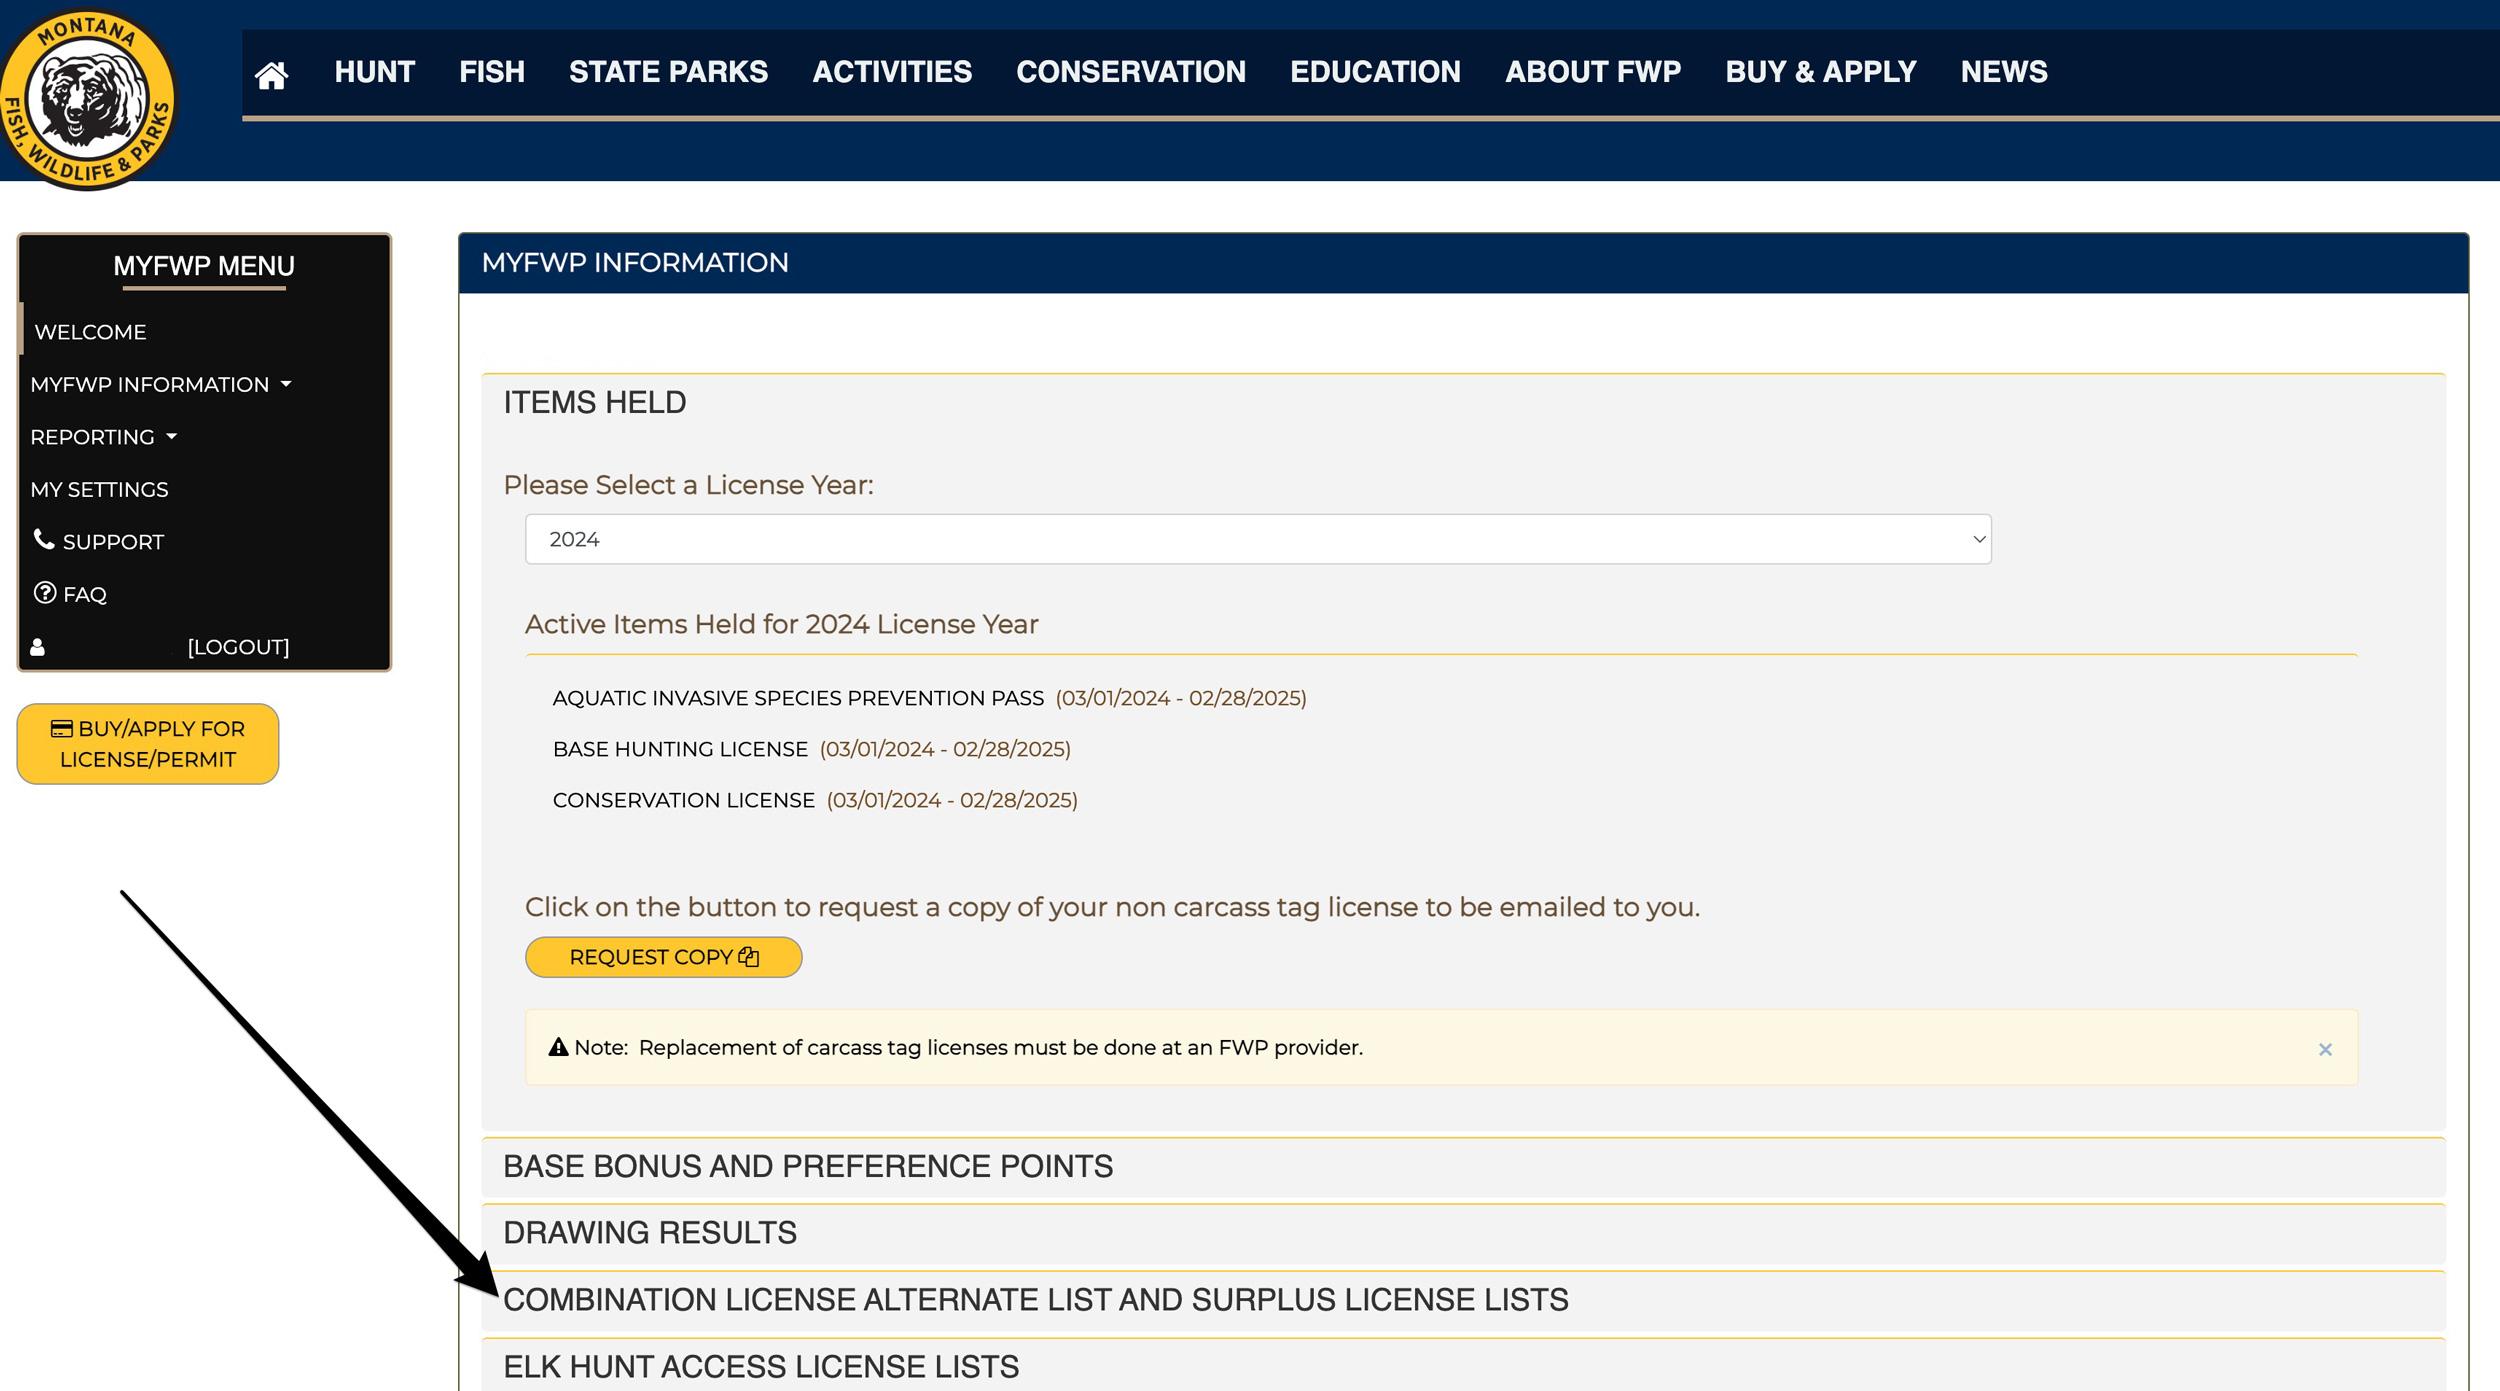Click the warning triangle in the note banner
This screenshot has width=2500, height=1391.
click(x=559, y=1047)
